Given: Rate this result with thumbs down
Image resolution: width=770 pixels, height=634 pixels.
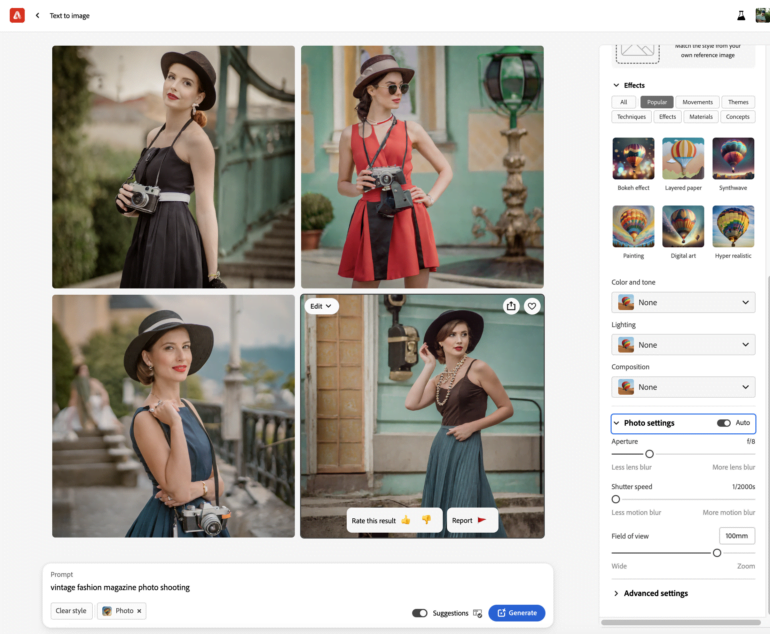Looking at the screenshot, I should [426, 520].
